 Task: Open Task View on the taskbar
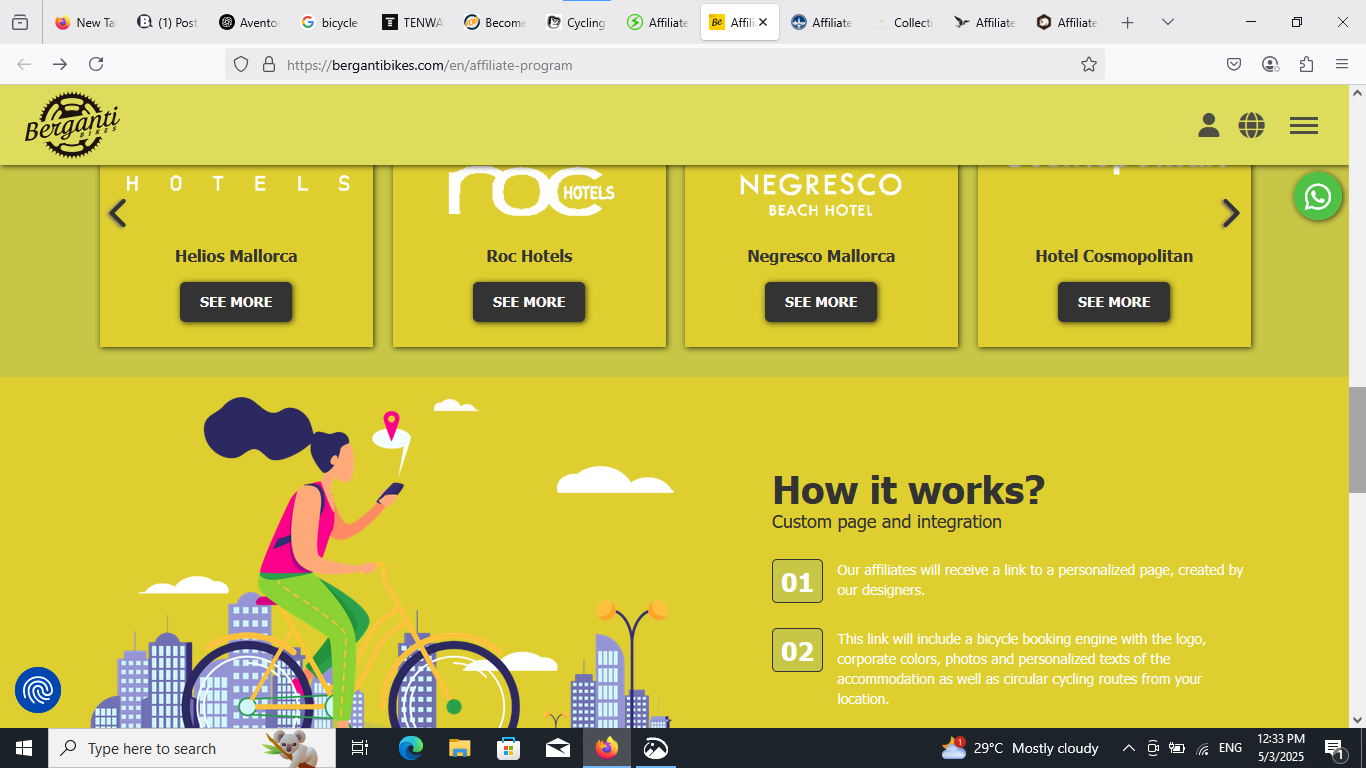coord(360,748)
